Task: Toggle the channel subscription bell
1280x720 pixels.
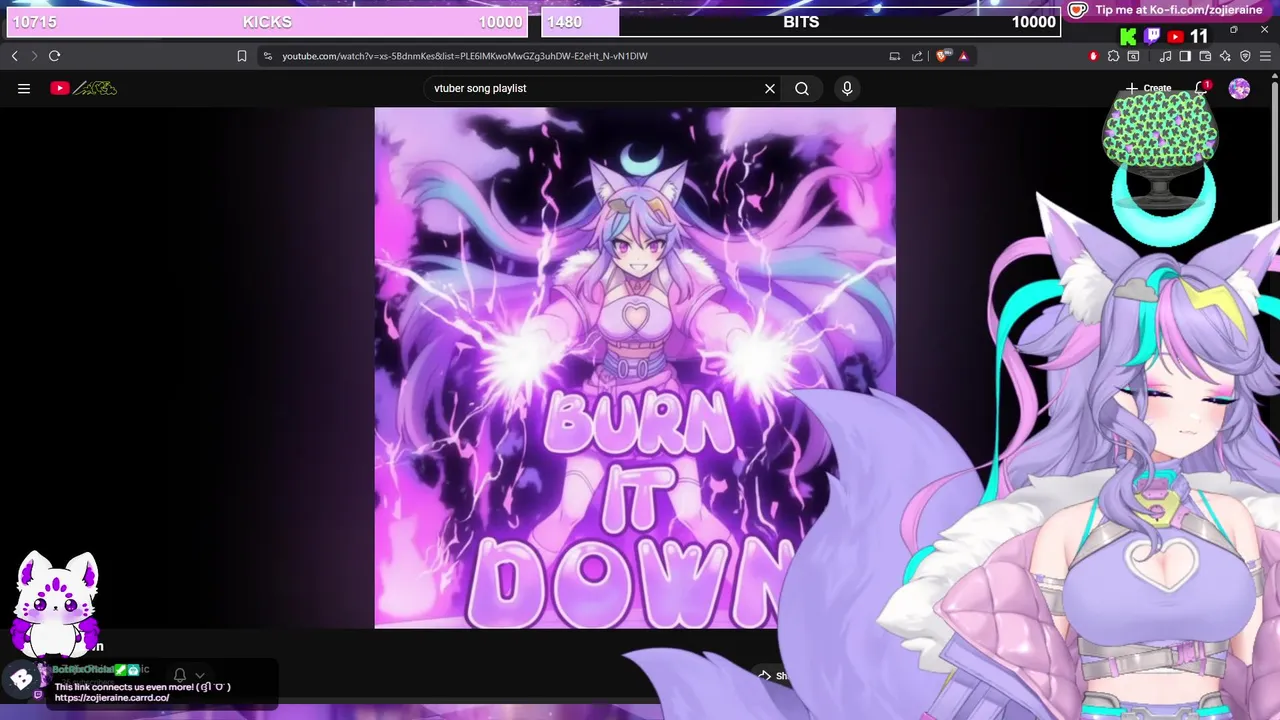Action: (x=180, y=676)
